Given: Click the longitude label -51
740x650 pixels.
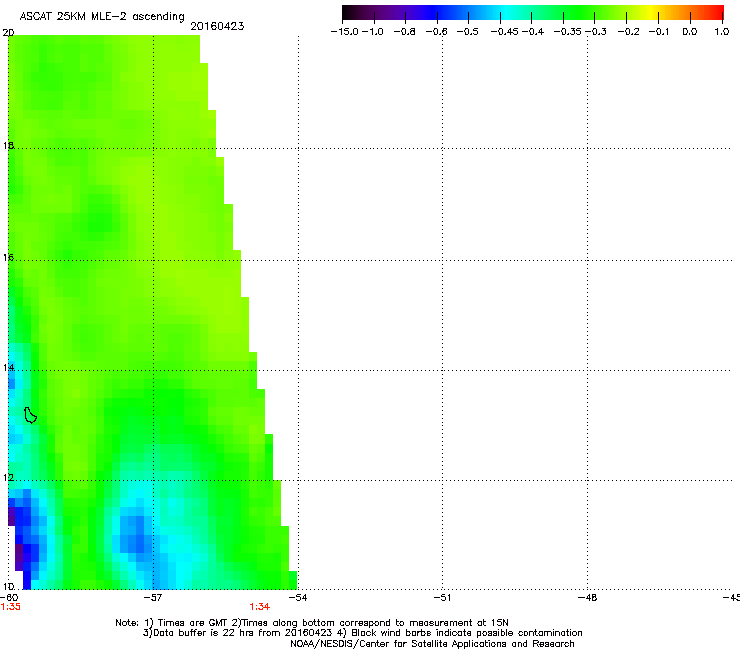Looking at the screenshot, I should click(x=442, y=598).
